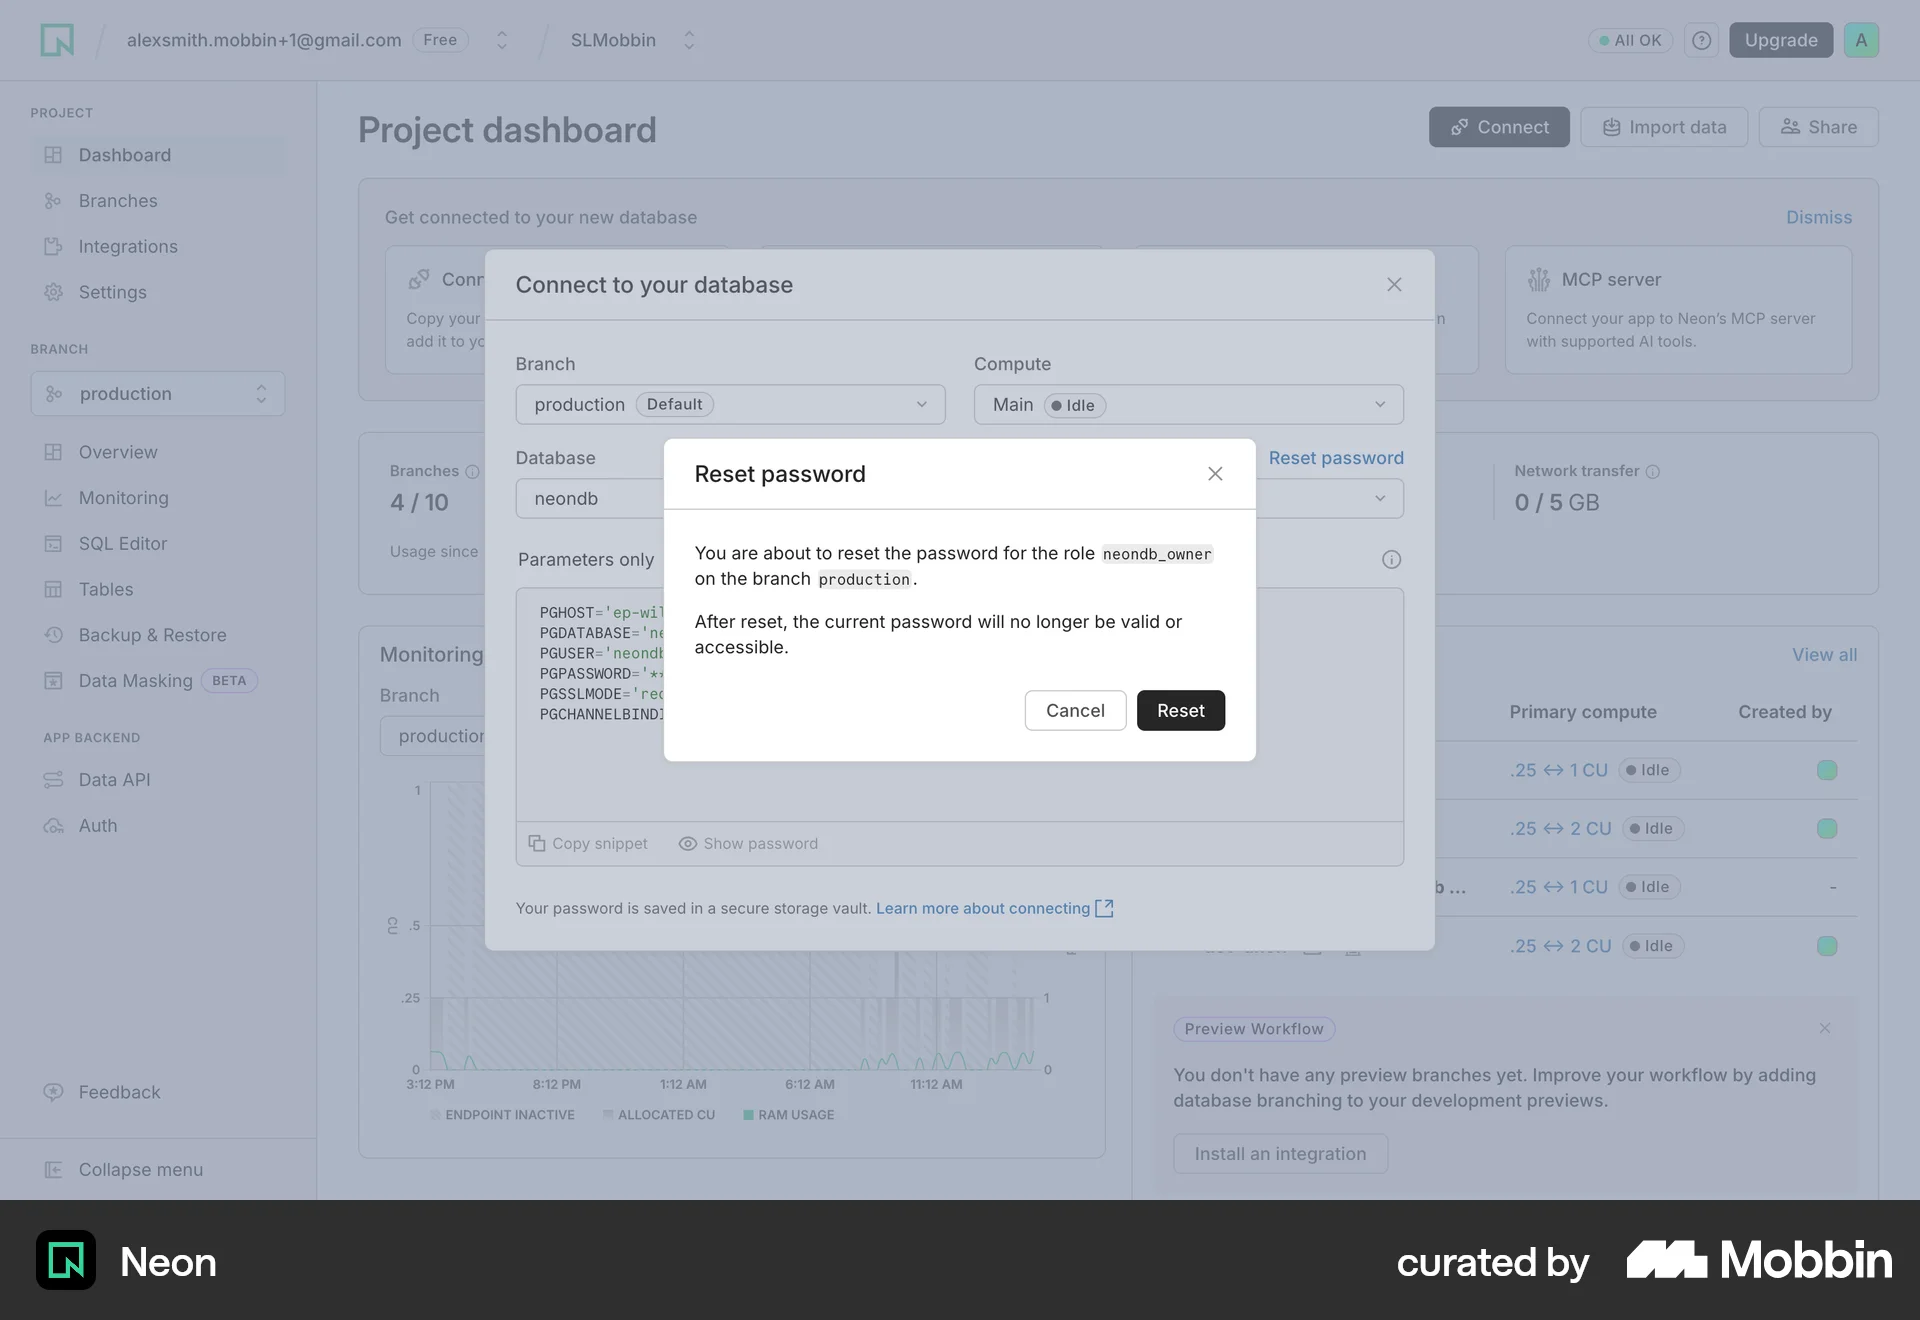Viewport: 1920px width, 1320px height.
Task: Click Feedback in sidebar
Action: [102, 1092]
